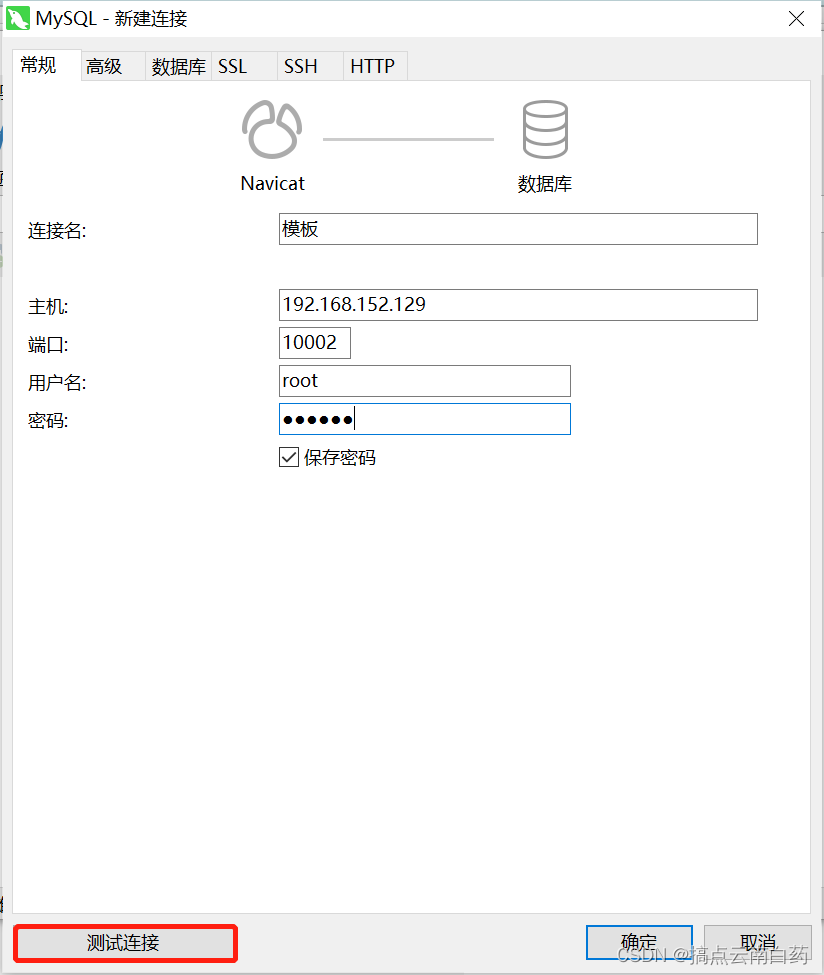Cancel with the 取消 button
This screenshot has height=975, width=824.
pos(757,943)
